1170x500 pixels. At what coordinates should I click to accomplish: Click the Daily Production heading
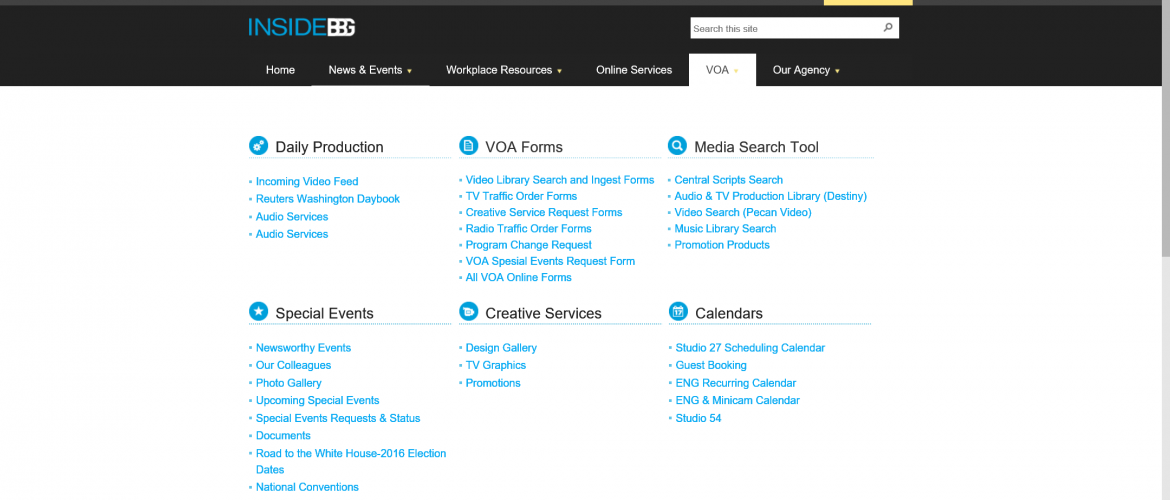coord(329,147)
